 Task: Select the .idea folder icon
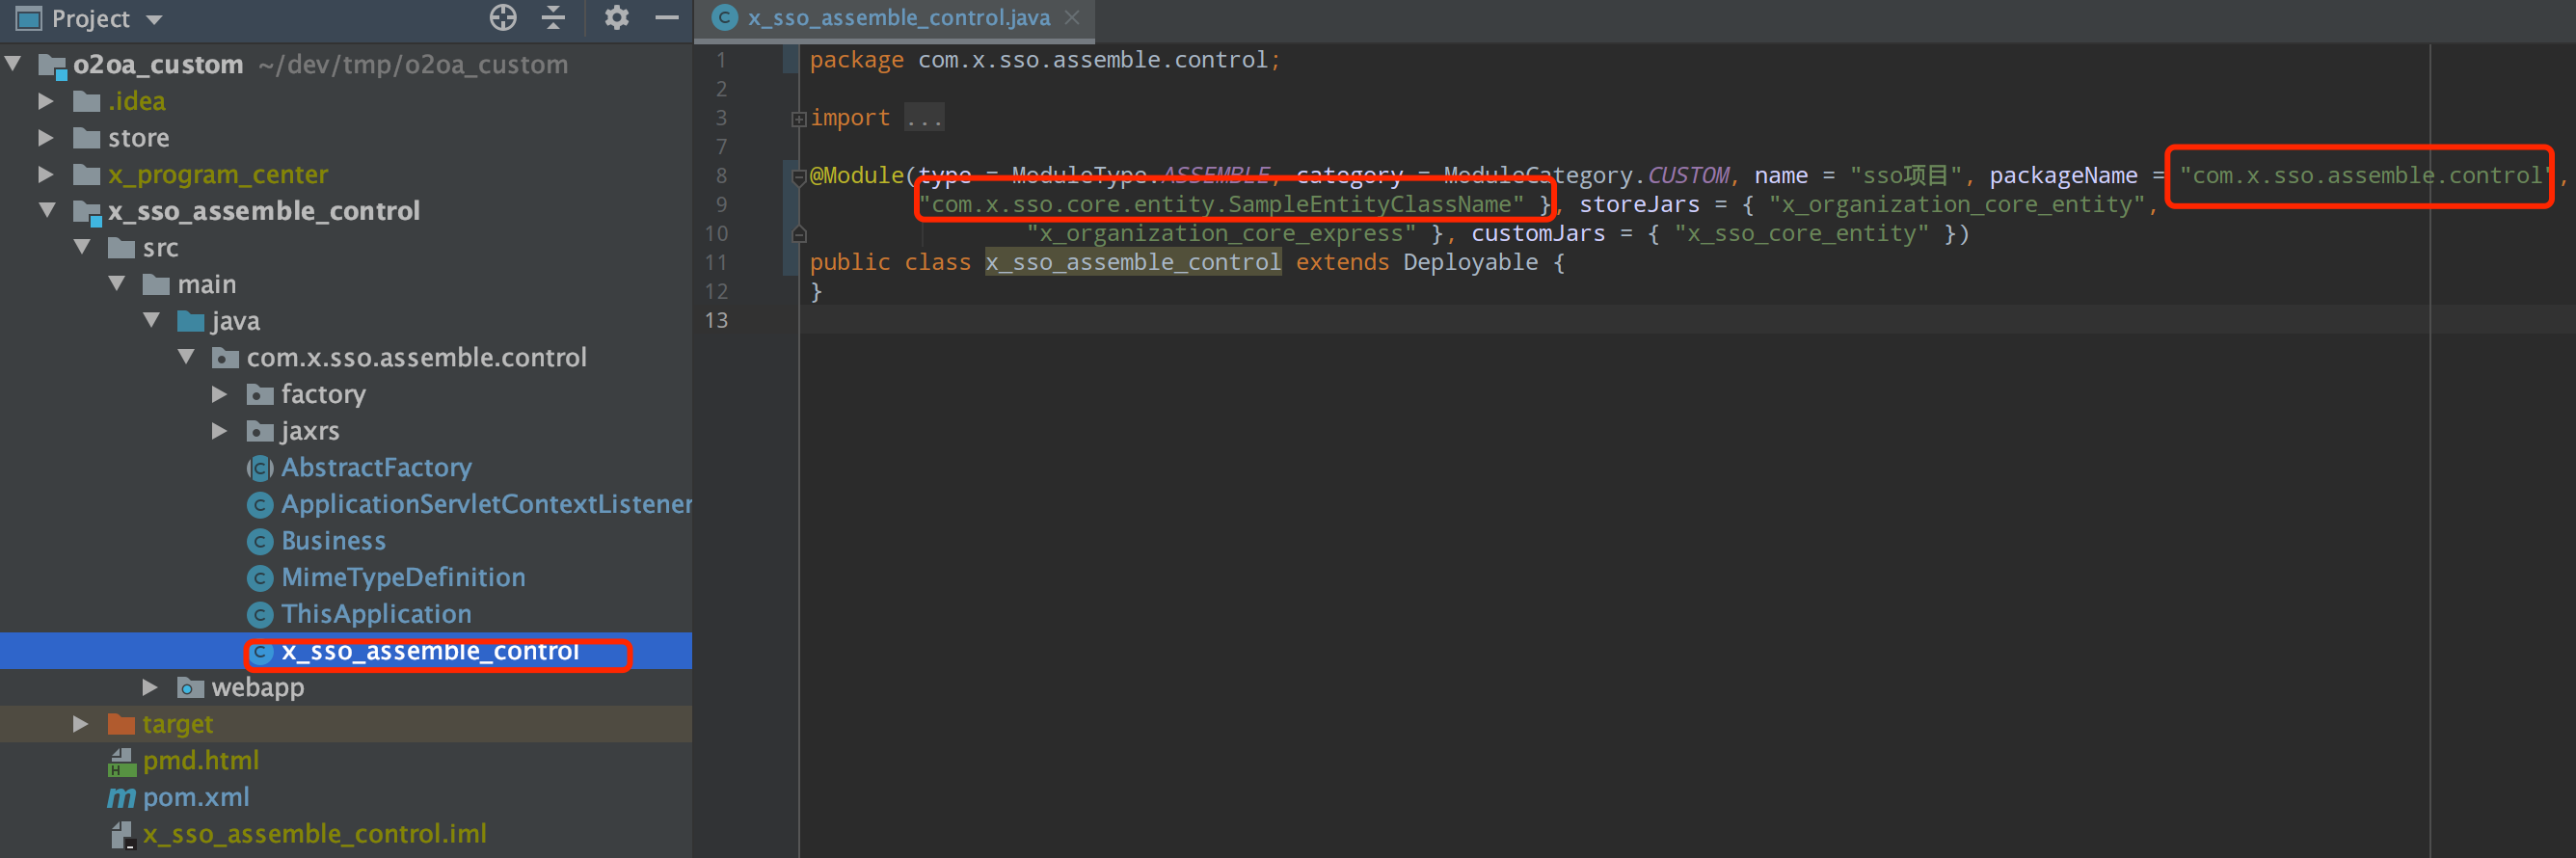(87, 102)
